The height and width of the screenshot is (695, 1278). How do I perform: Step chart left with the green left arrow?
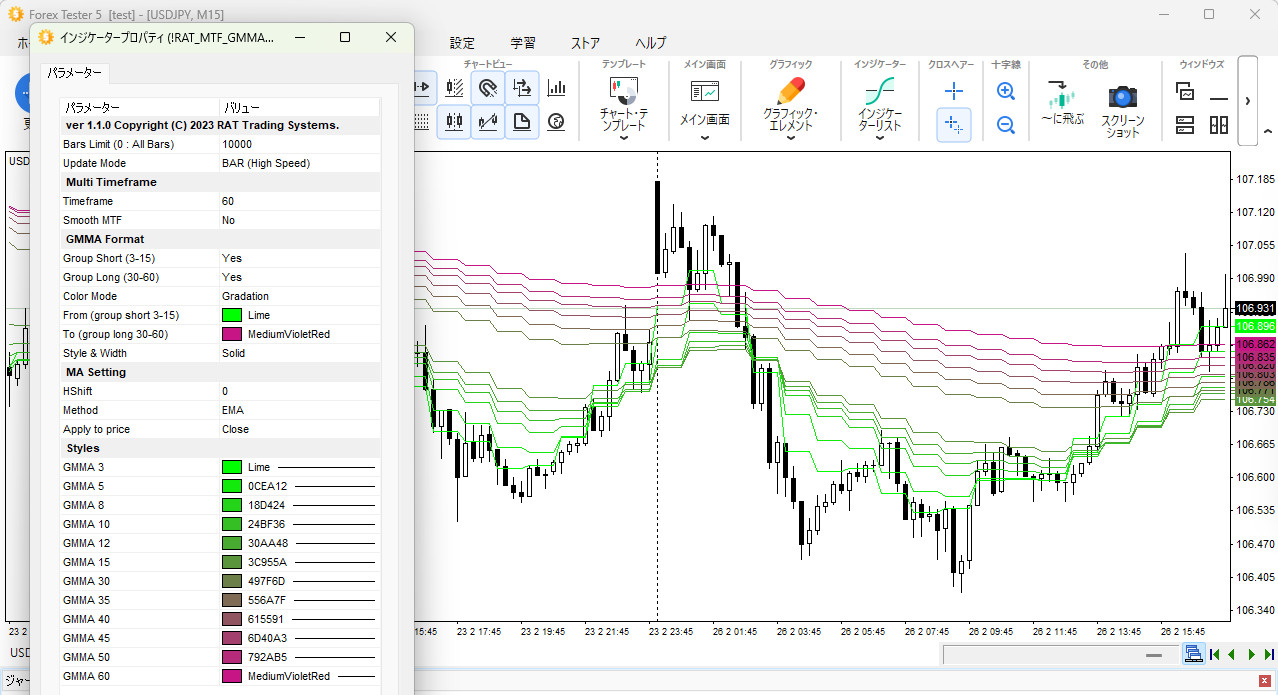tap(1232, 655)
